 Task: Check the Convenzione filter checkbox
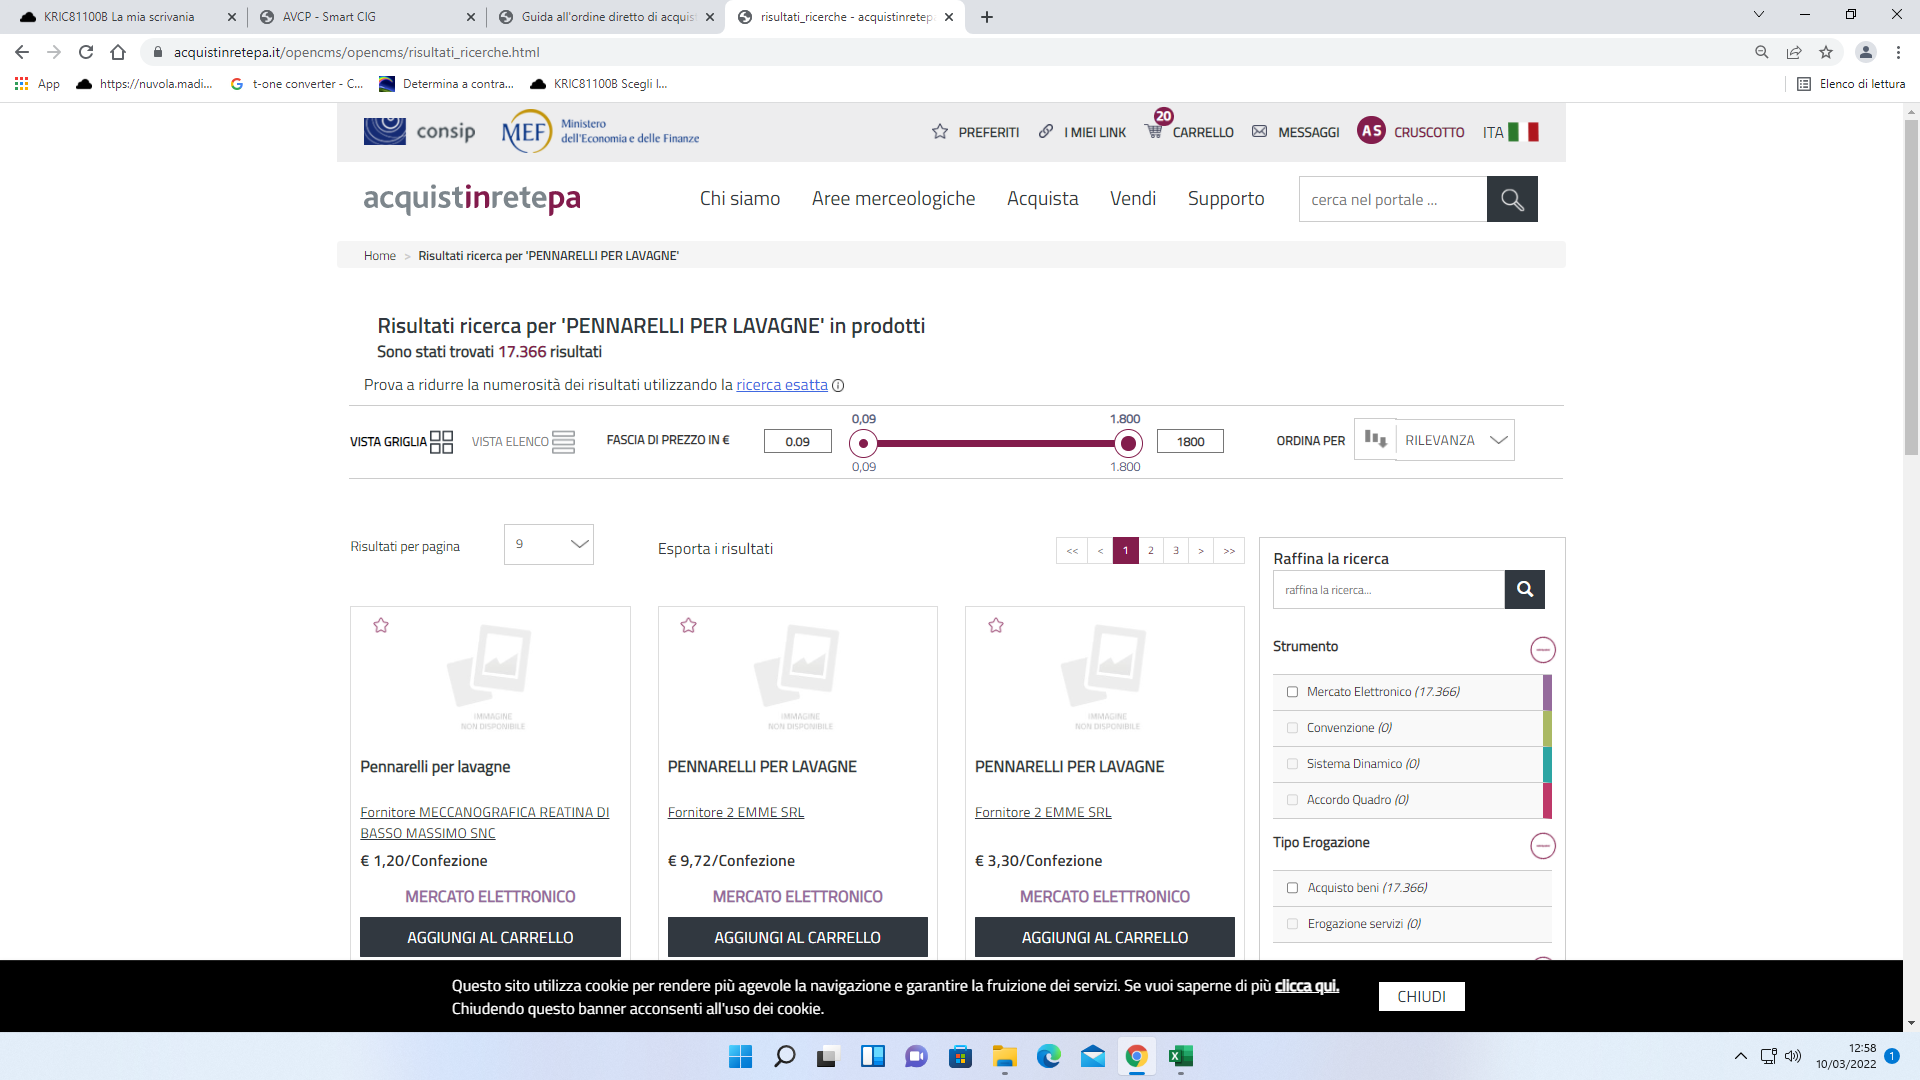coord(1292,728)
